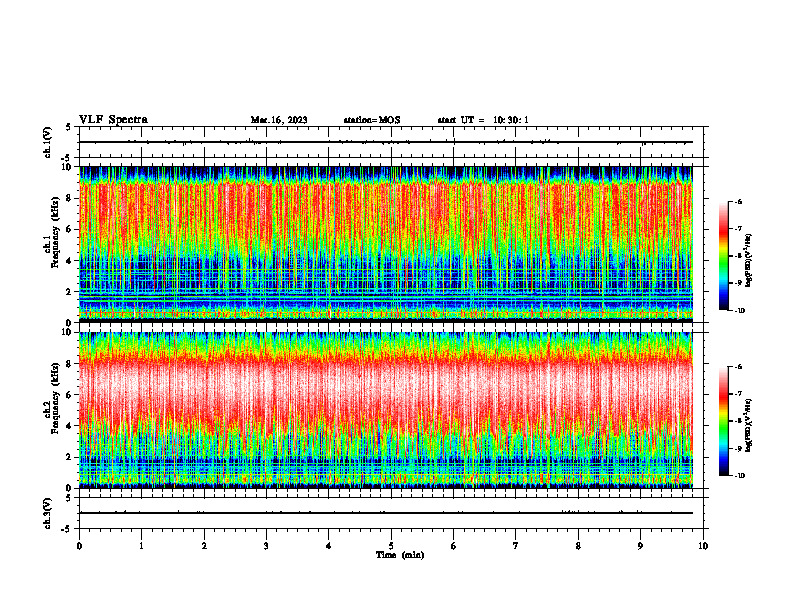Click time axis tick label "2"
Screen dimensions: 792x612
click(204, 546)
